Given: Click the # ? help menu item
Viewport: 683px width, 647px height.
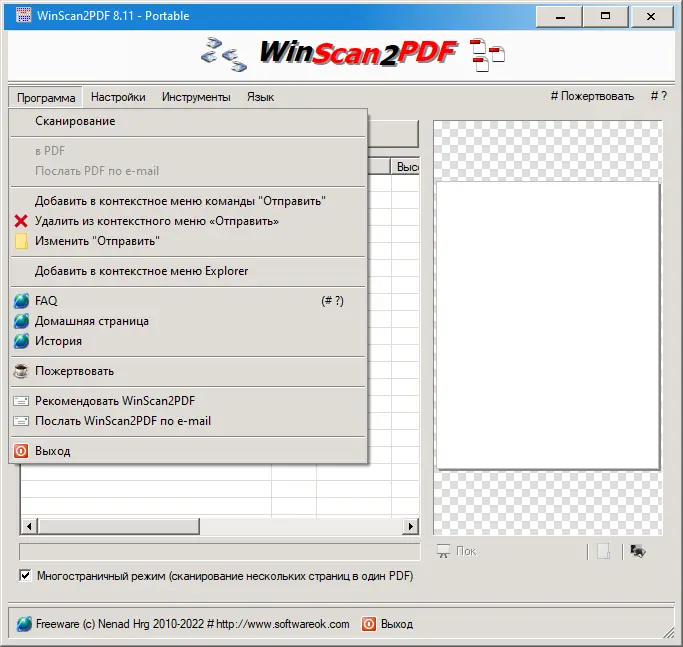Looking at the screenshot, I should coord(659,96).
